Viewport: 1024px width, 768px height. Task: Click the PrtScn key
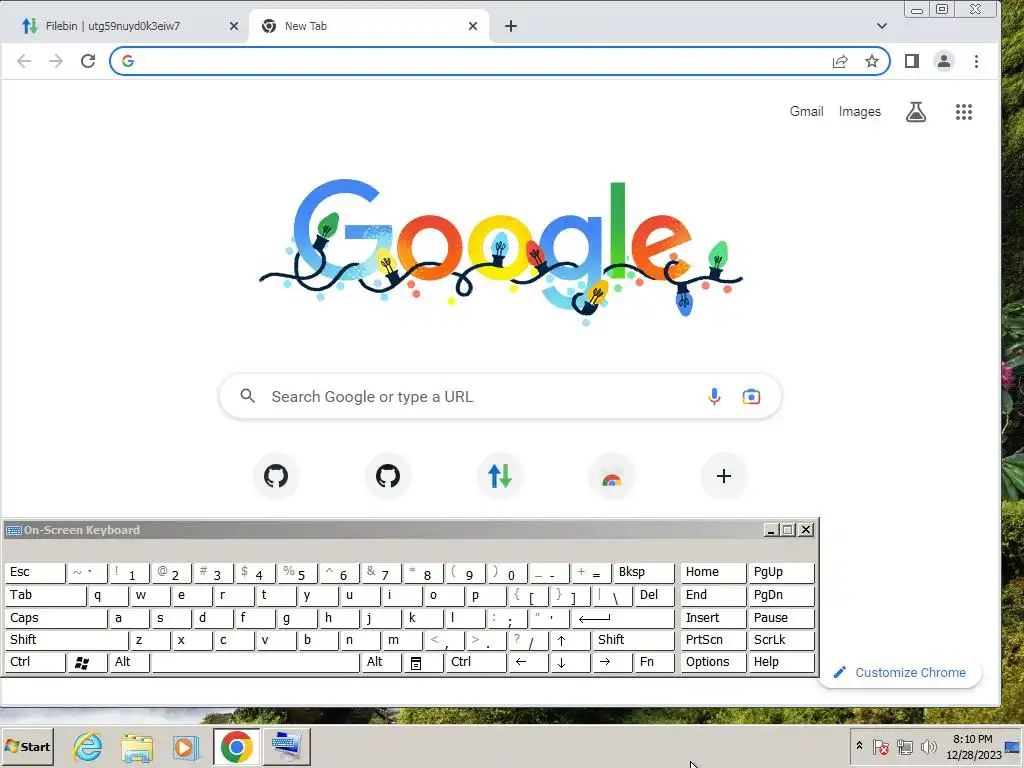tap(714, 640)
